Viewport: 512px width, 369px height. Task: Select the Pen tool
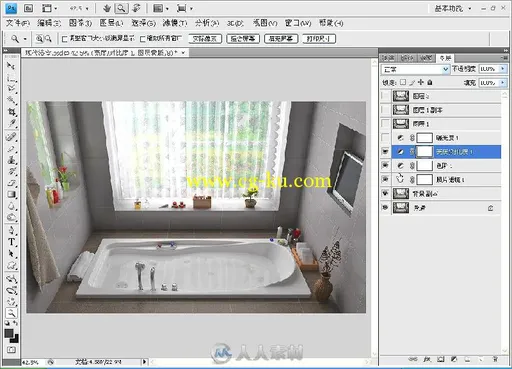11,230
